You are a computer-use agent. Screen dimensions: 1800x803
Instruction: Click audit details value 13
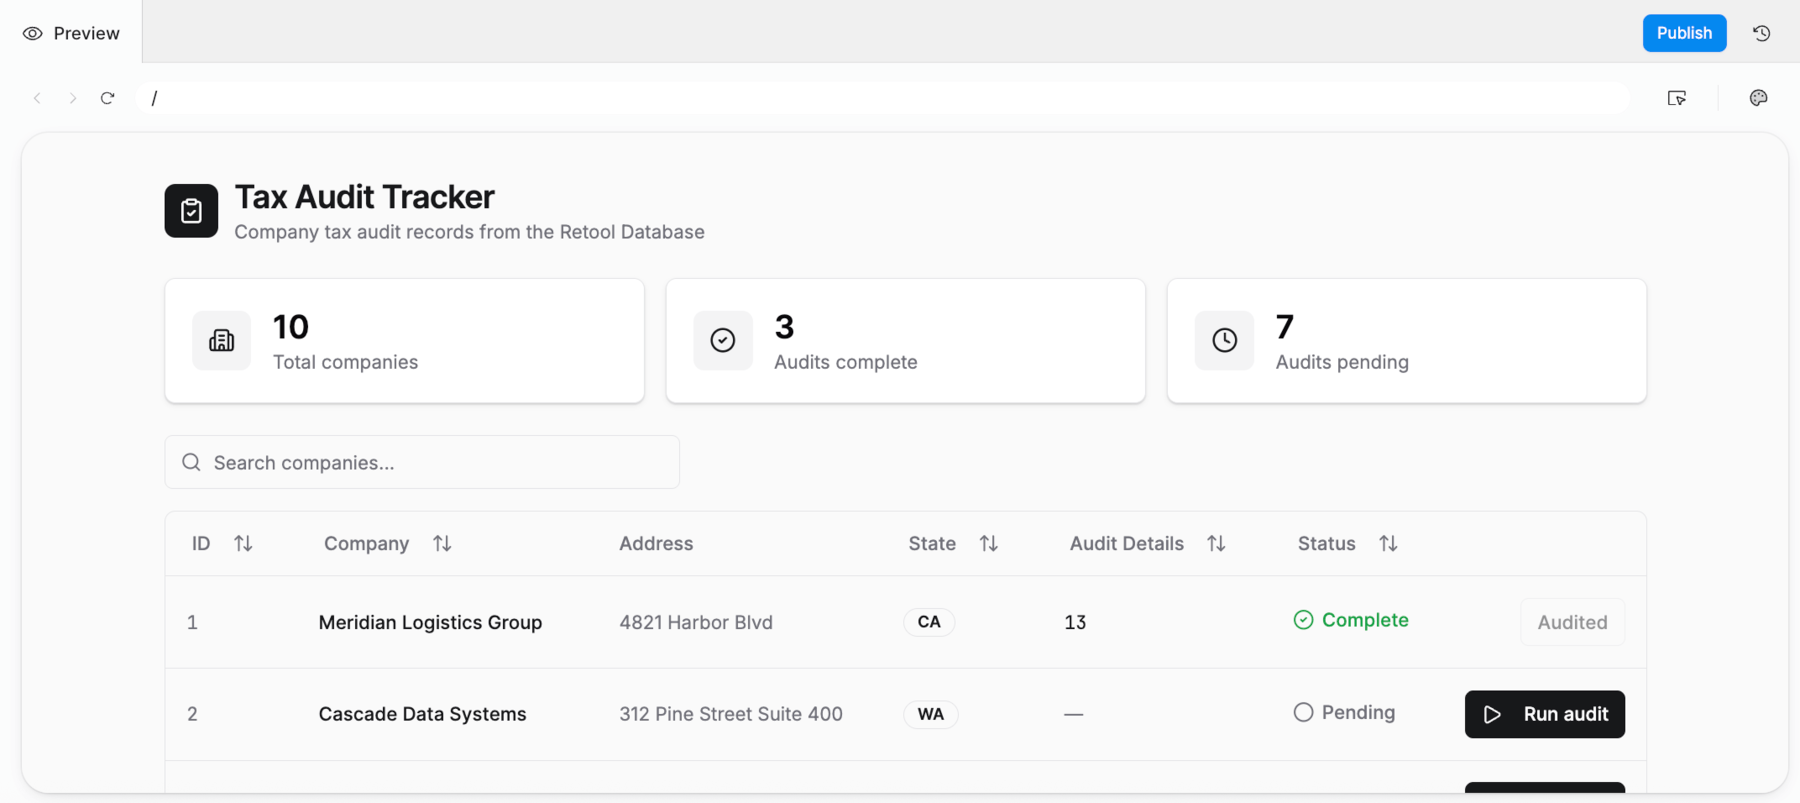click(x=1075, y=622)
